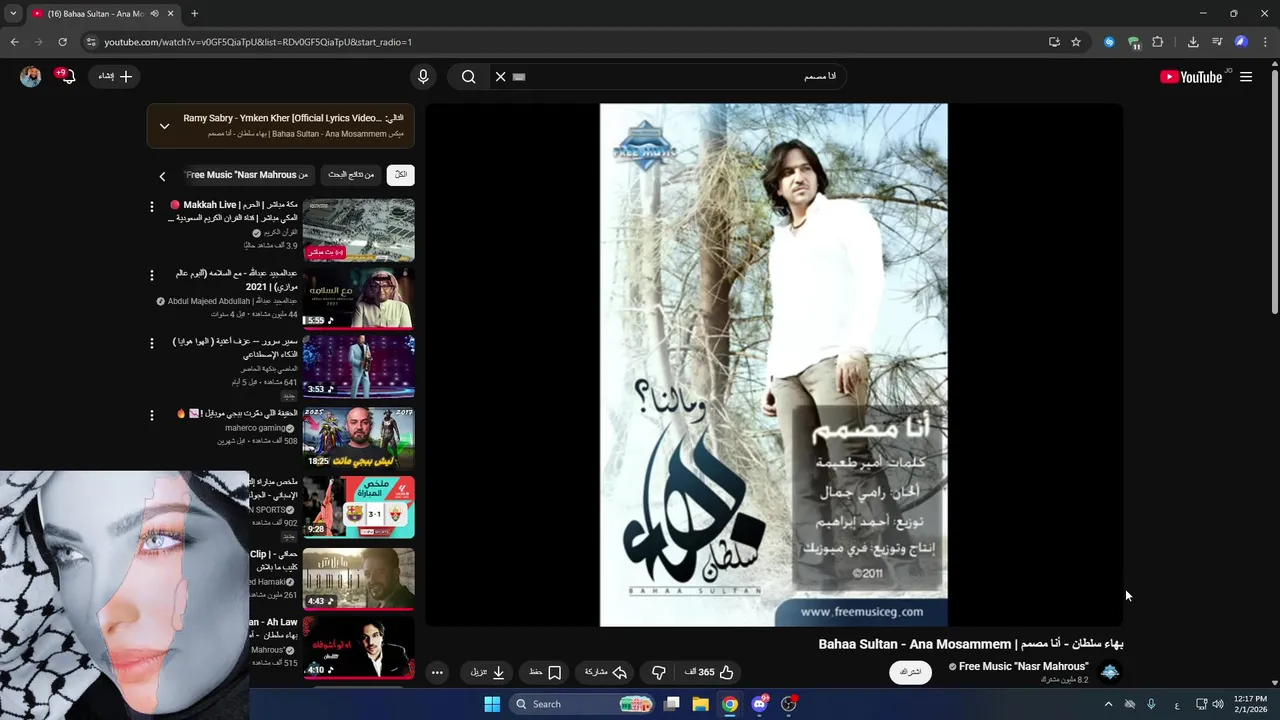This screenshot has width=1280, height=720.
Task: Select the 'من نتائج البحث' filter chip
Action: click(x=351, y=175)
